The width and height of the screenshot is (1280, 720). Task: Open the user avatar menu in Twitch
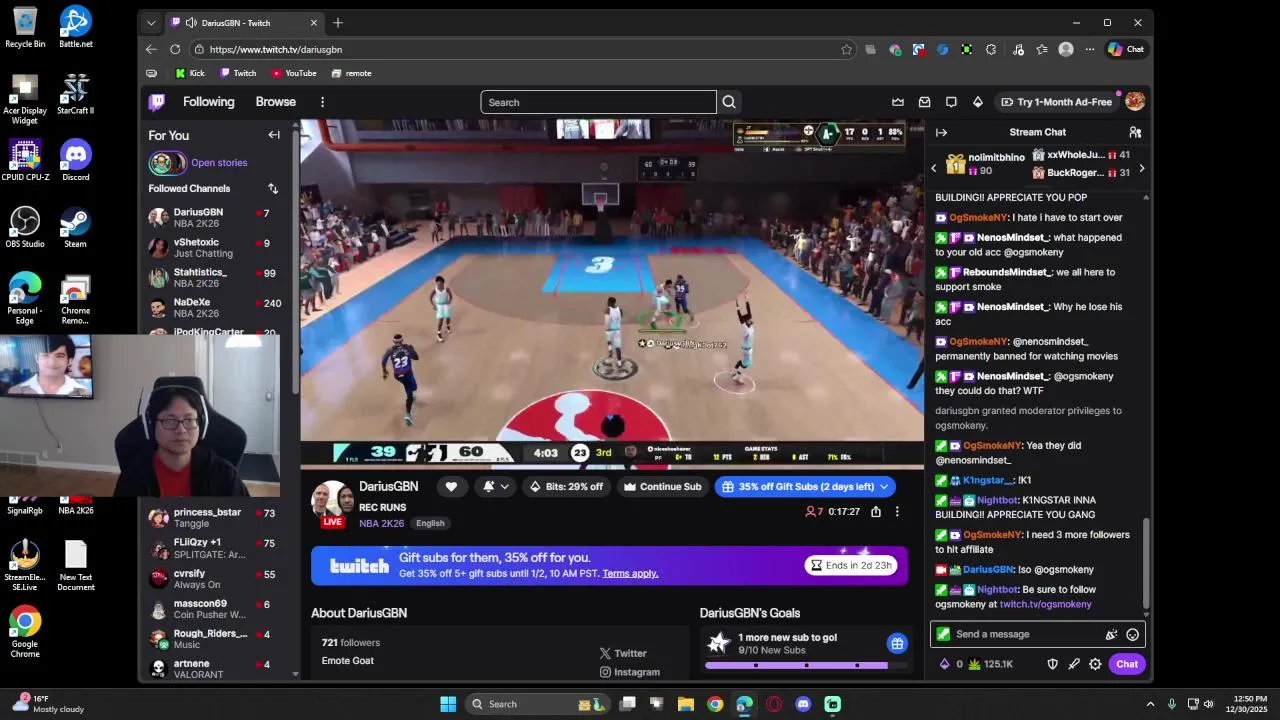click(x=1135, y=102)
